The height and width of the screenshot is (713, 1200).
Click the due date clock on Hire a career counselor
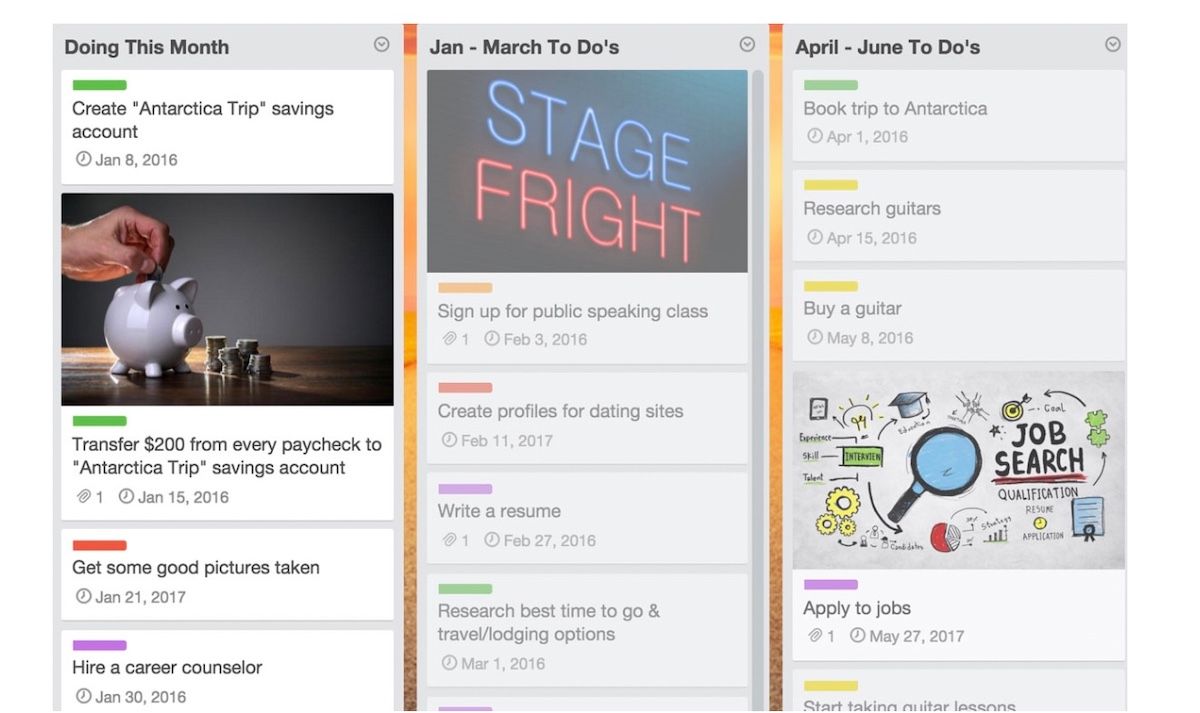(x=83, y=696)
